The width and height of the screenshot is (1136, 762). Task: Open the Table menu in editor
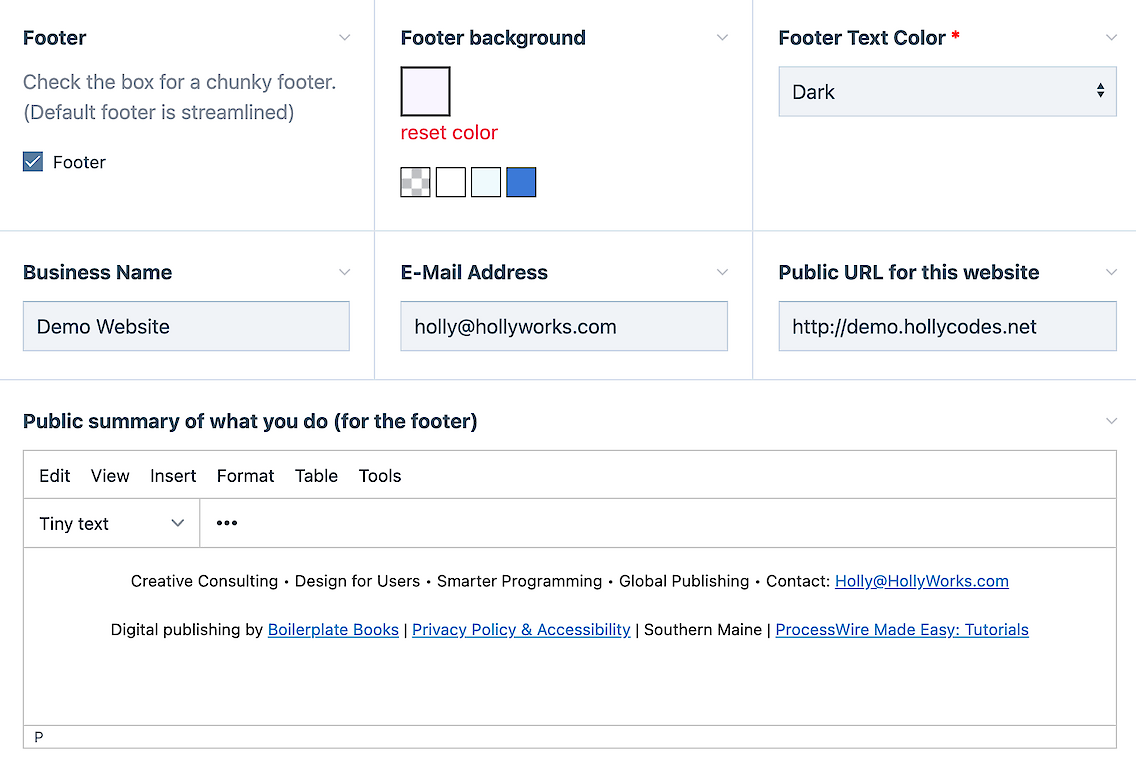click(x=316, y=476)
